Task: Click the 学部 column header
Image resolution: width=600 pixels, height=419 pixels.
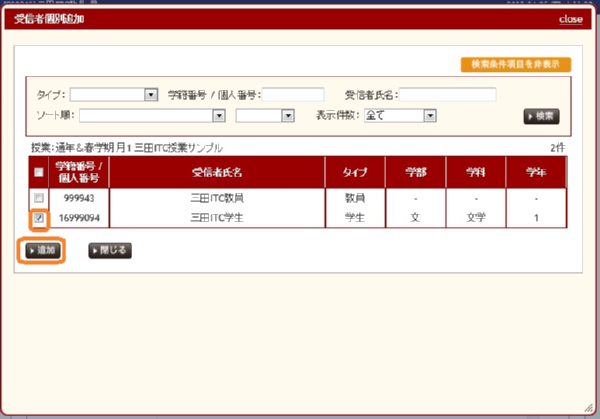Action: [x=414, y=172]
